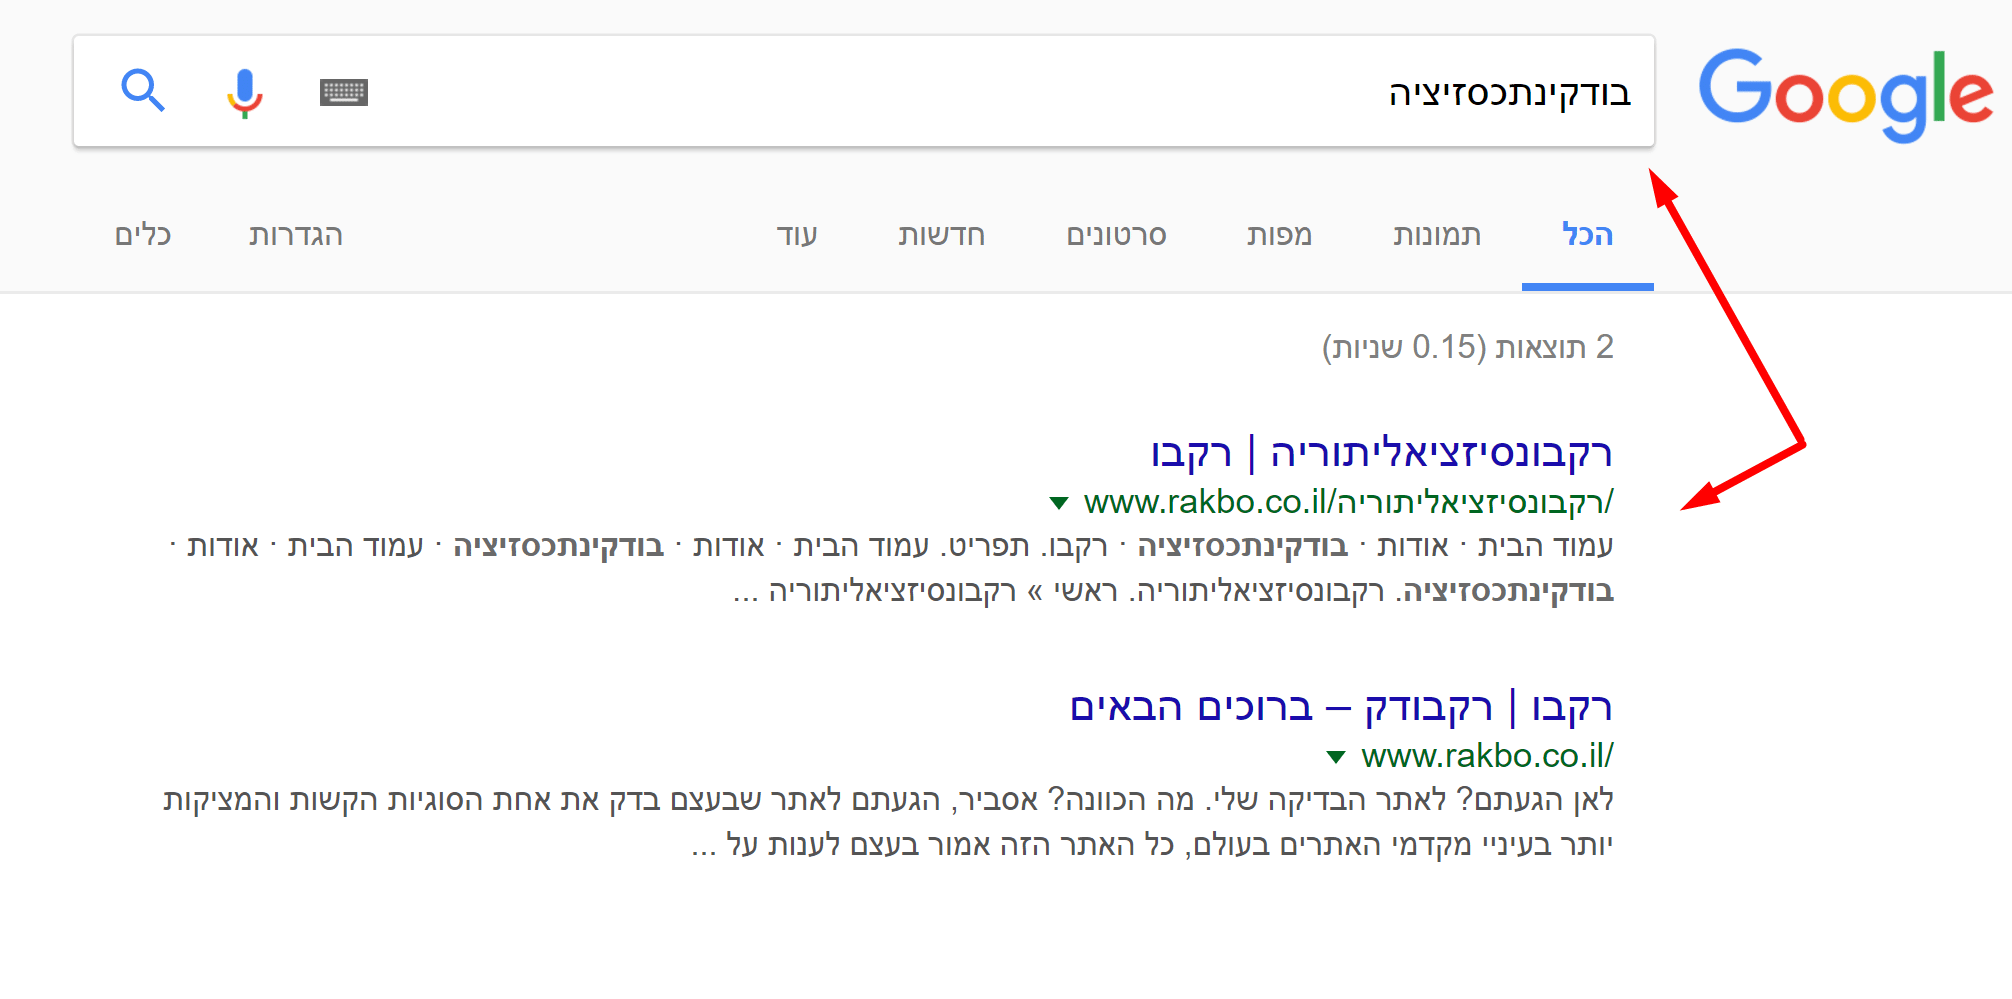Click the results count text 2 תוצאות

tap(1468, 347)
